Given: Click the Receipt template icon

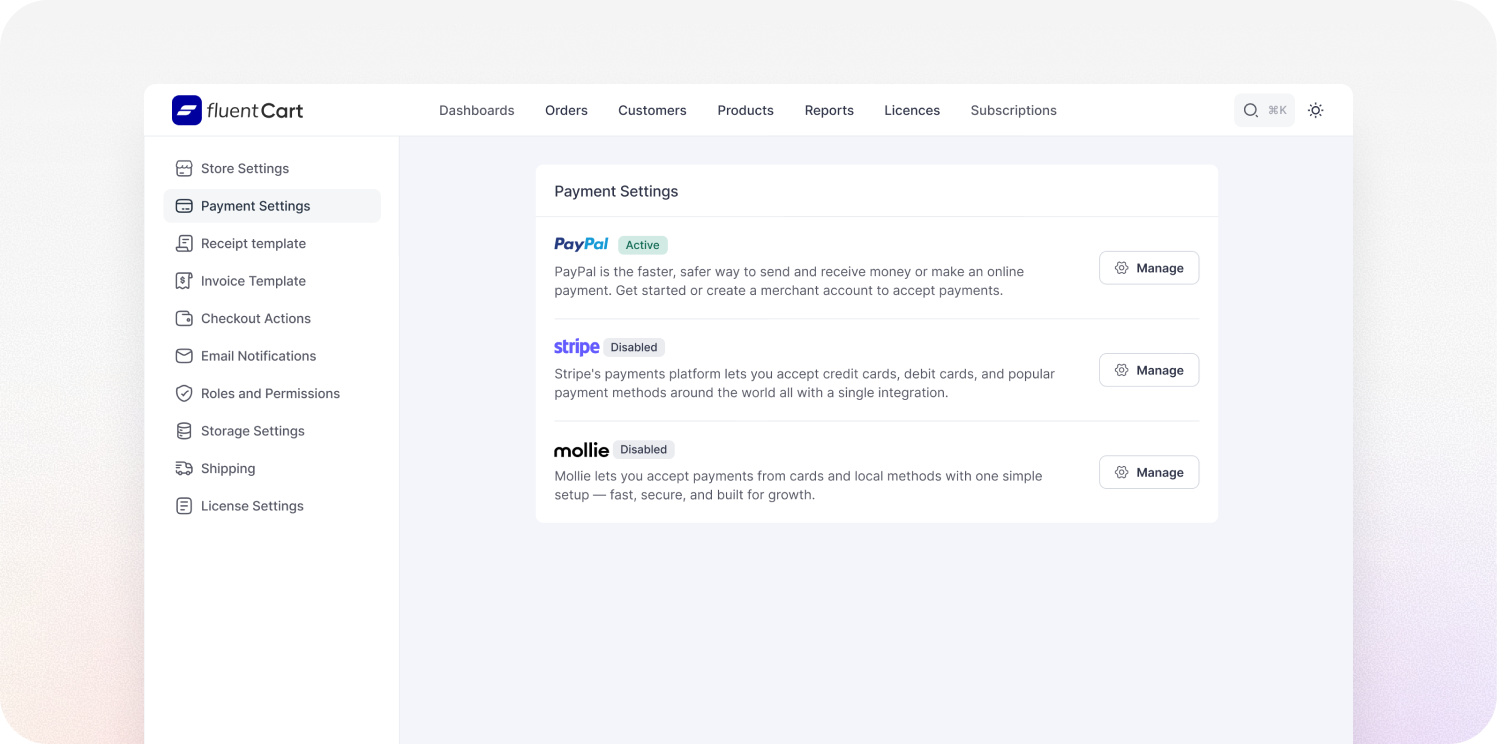Looking at the screenshot, I should click(184, 244).
